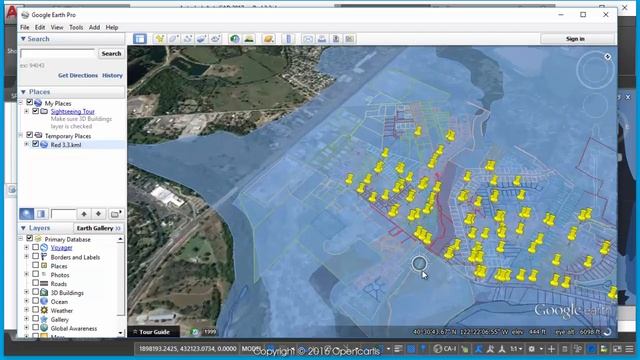This screenshot has height=360, width=640.
Task: Enable the Weather layer checkbox
Action: click(36, 310)
